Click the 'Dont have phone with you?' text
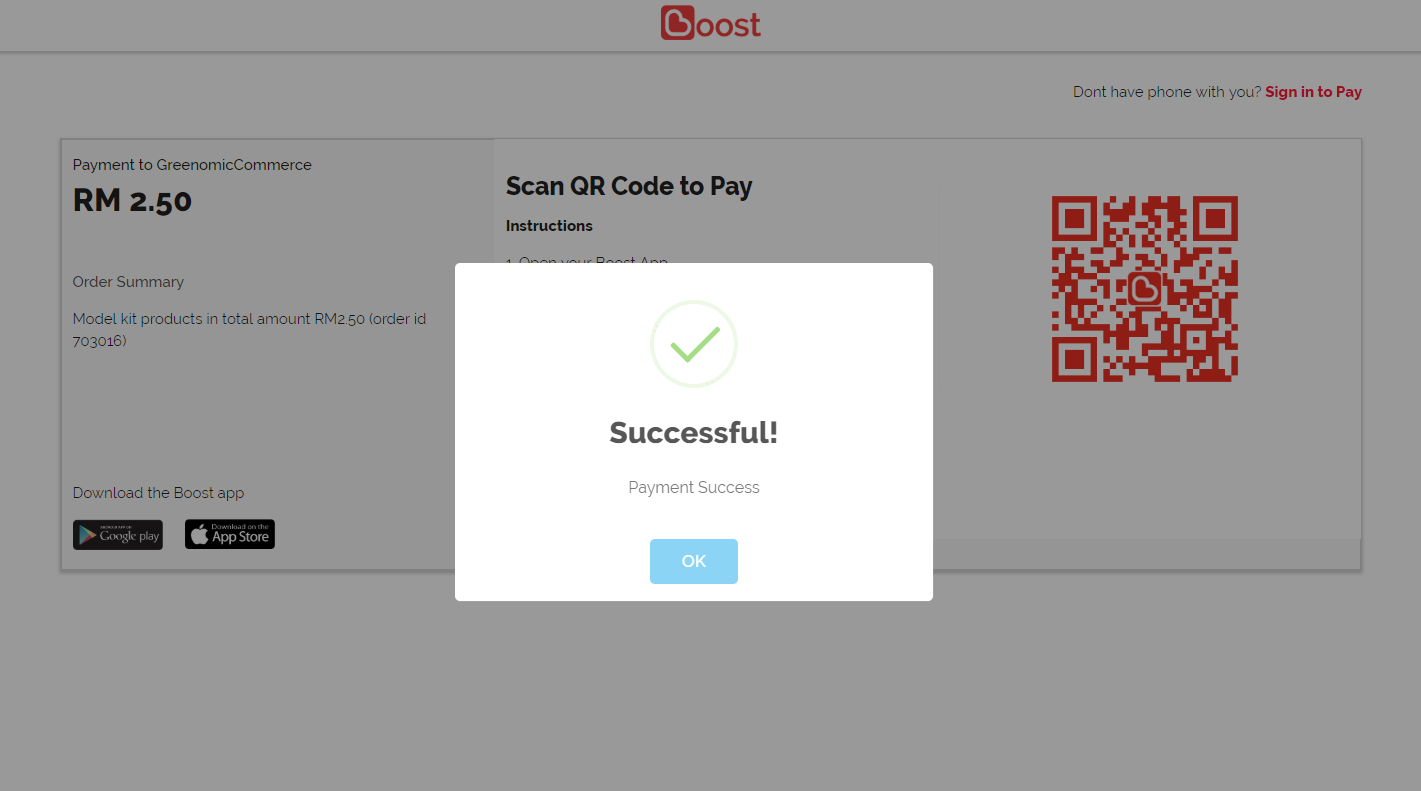Image resolution: width=1421 pixels, height=791 pixels. pos(1166,92)
